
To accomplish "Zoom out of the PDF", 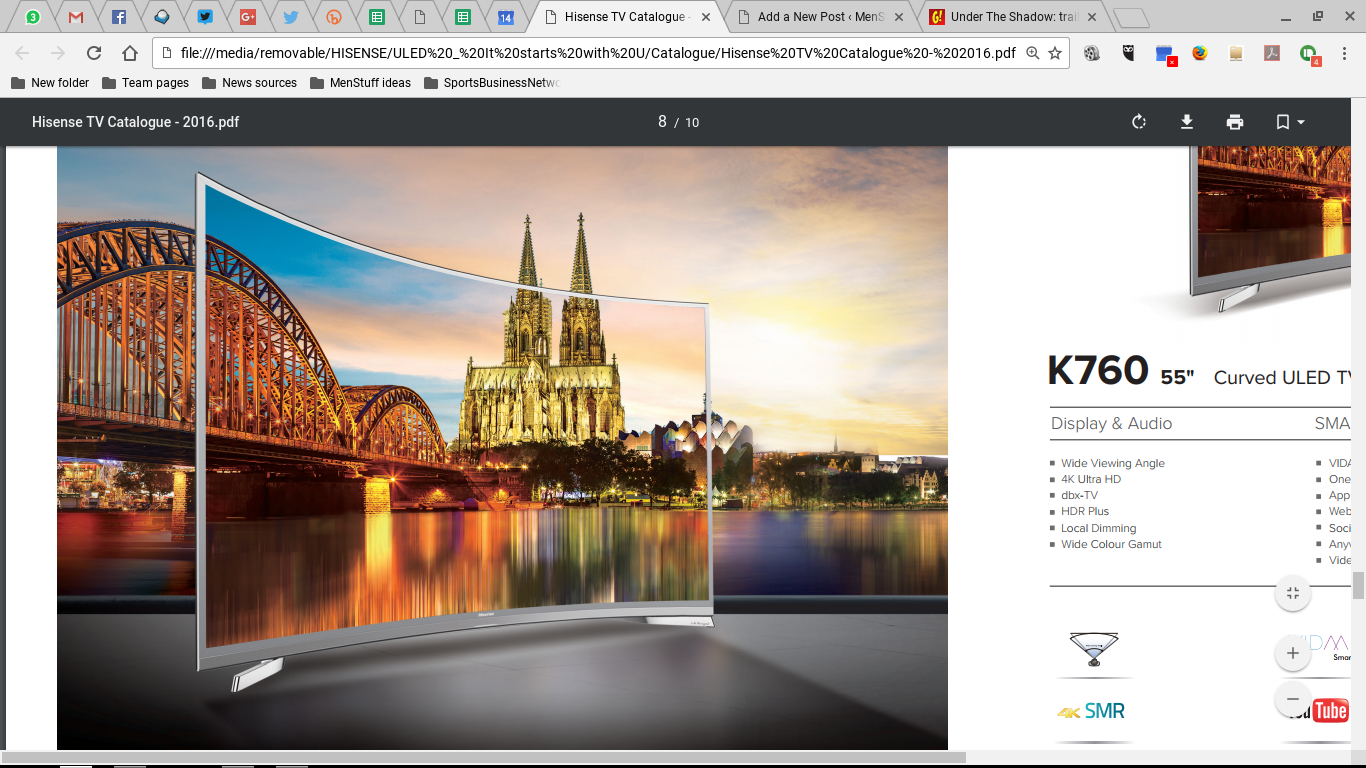I will 1292,699.
